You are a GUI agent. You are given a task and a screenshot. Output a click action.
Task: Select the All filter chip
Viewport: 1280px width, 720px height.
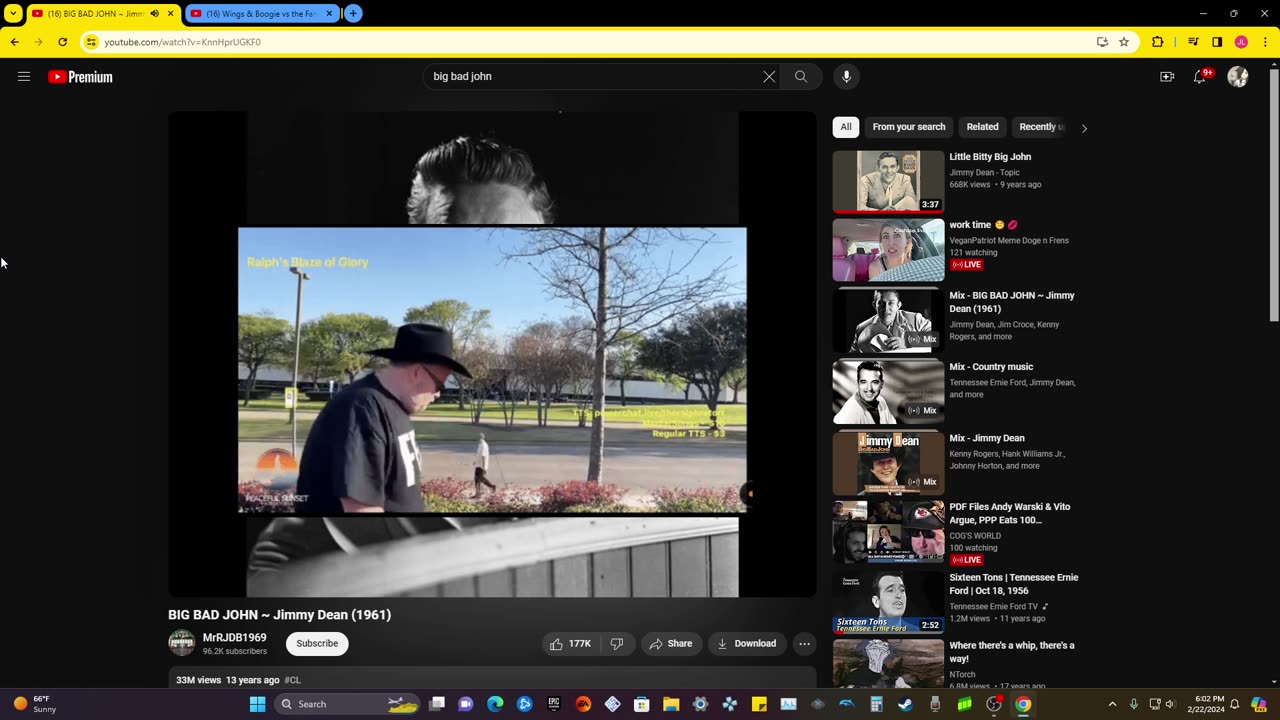(x=846, y=127)
